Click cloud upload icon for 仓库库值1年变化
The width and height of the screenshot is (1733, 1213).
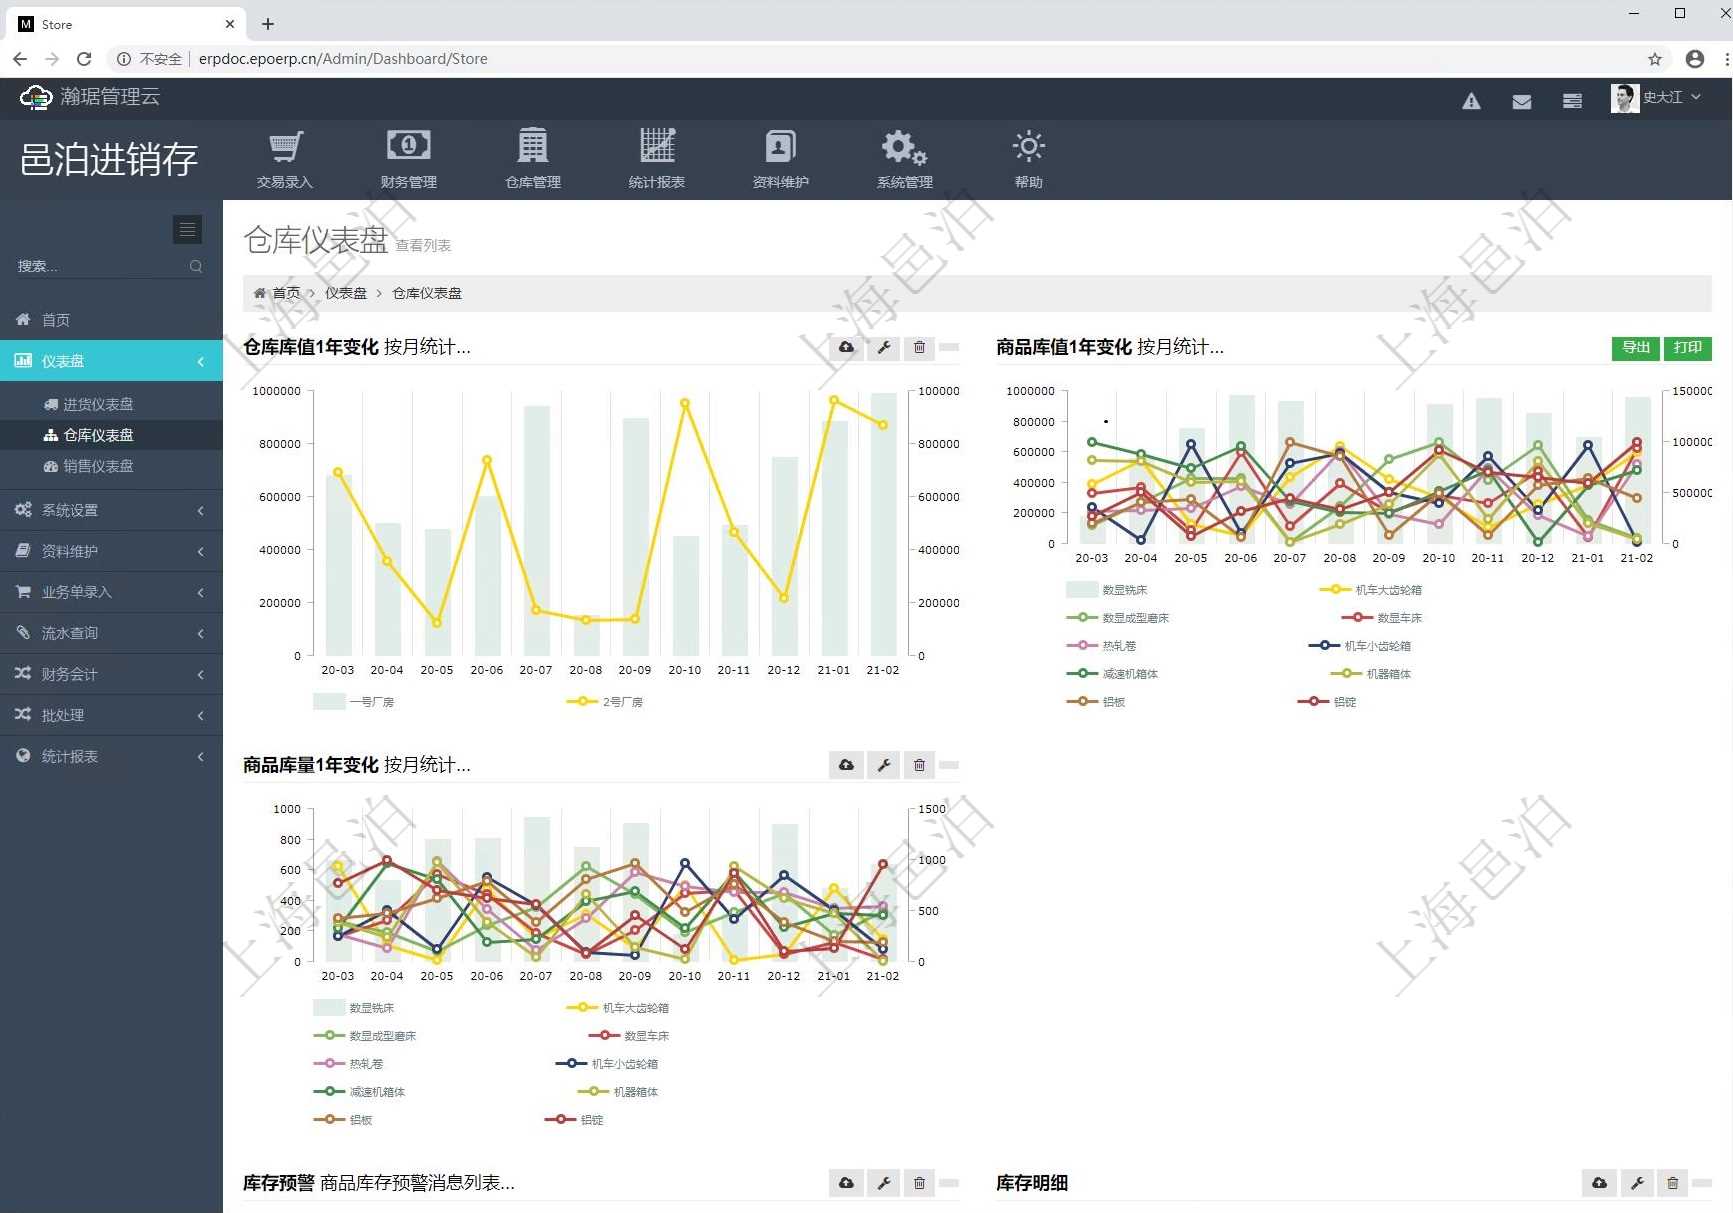pos(846,347)
